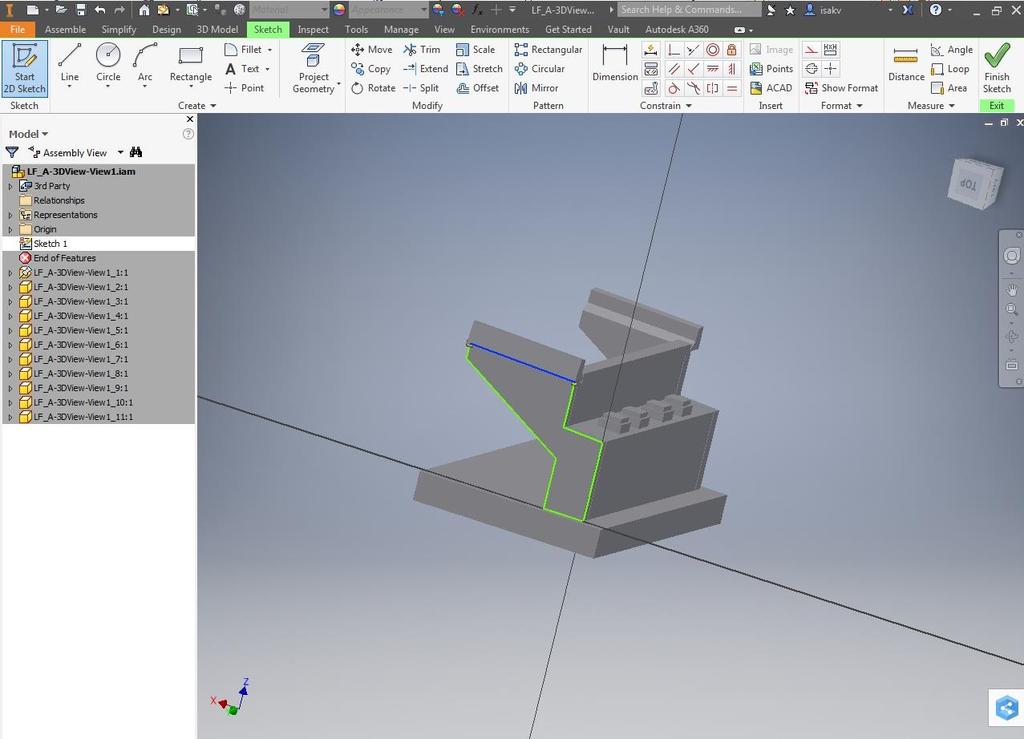This screenshot has width=1024, height=739.
Task: Insert ACAD file
Action: (x=771, y=87)
